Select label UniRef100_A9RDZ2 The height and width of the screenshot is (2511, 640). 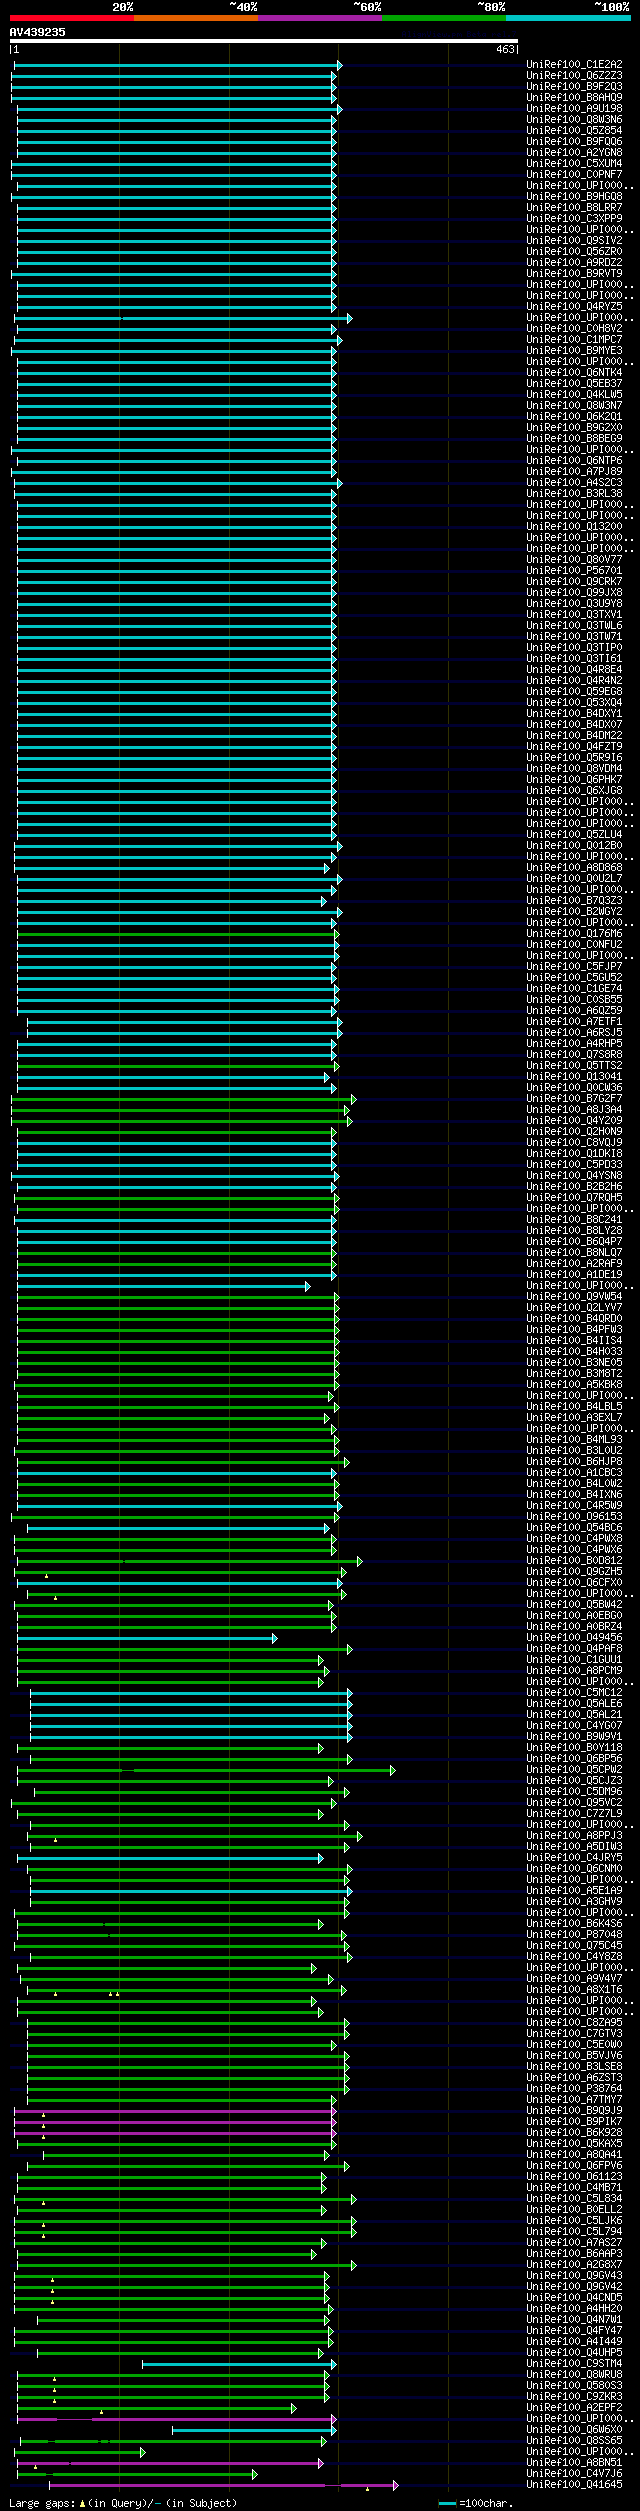(x=574, y=263)
